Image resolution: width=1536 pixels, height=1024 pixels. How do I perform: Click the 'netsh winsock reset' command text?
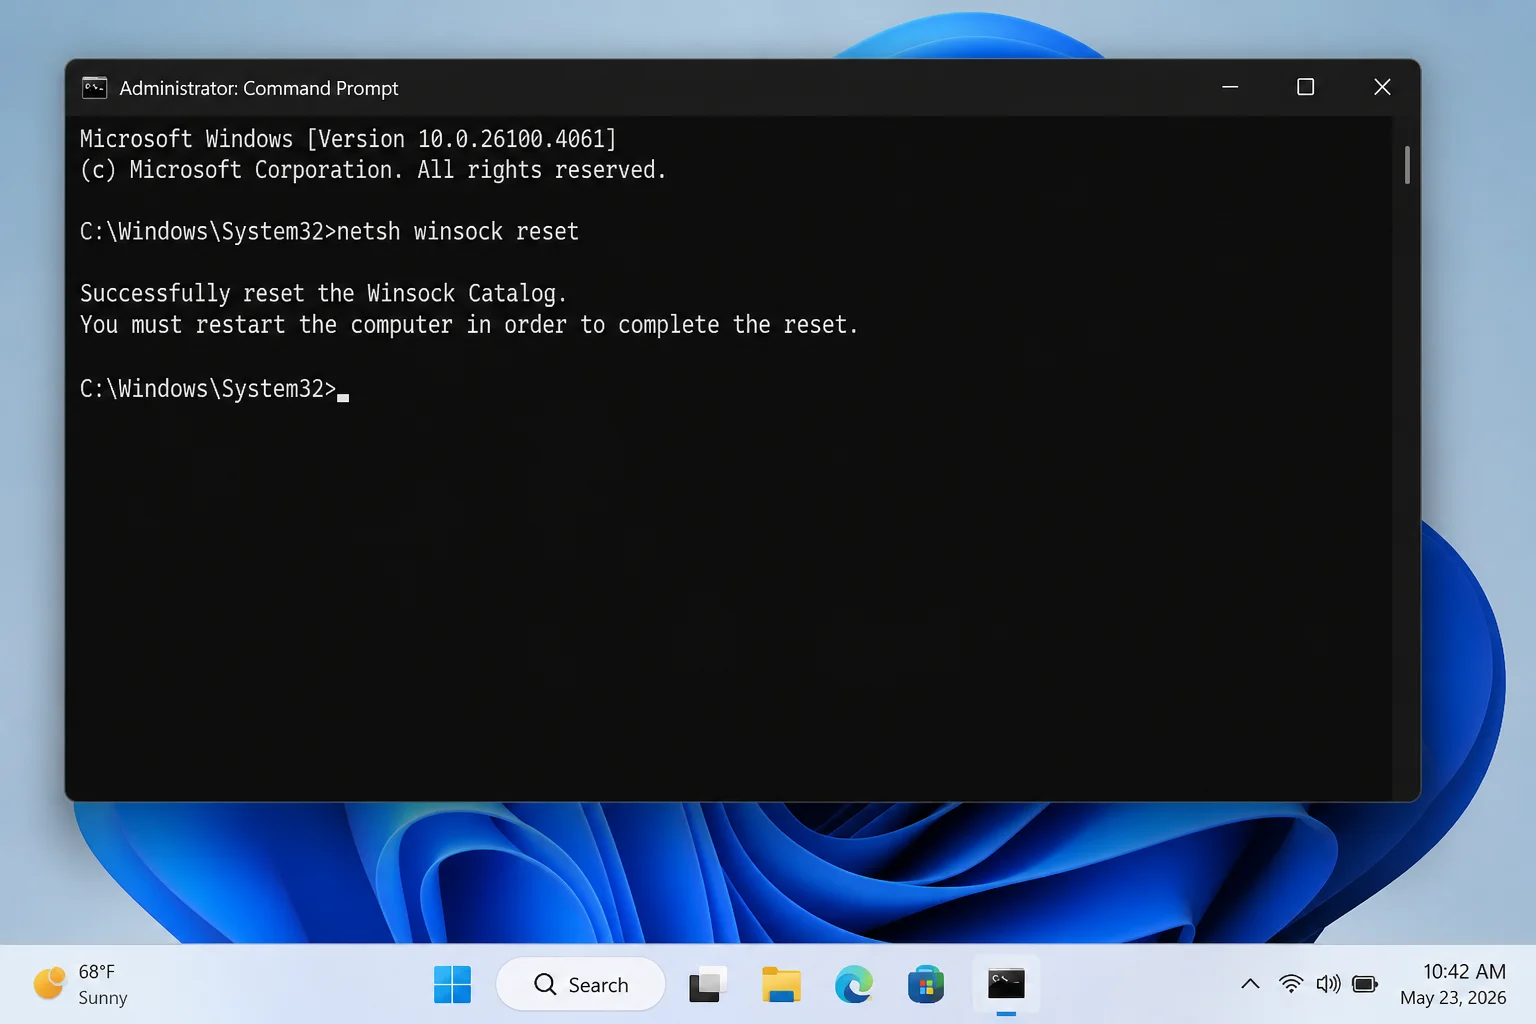458,232
